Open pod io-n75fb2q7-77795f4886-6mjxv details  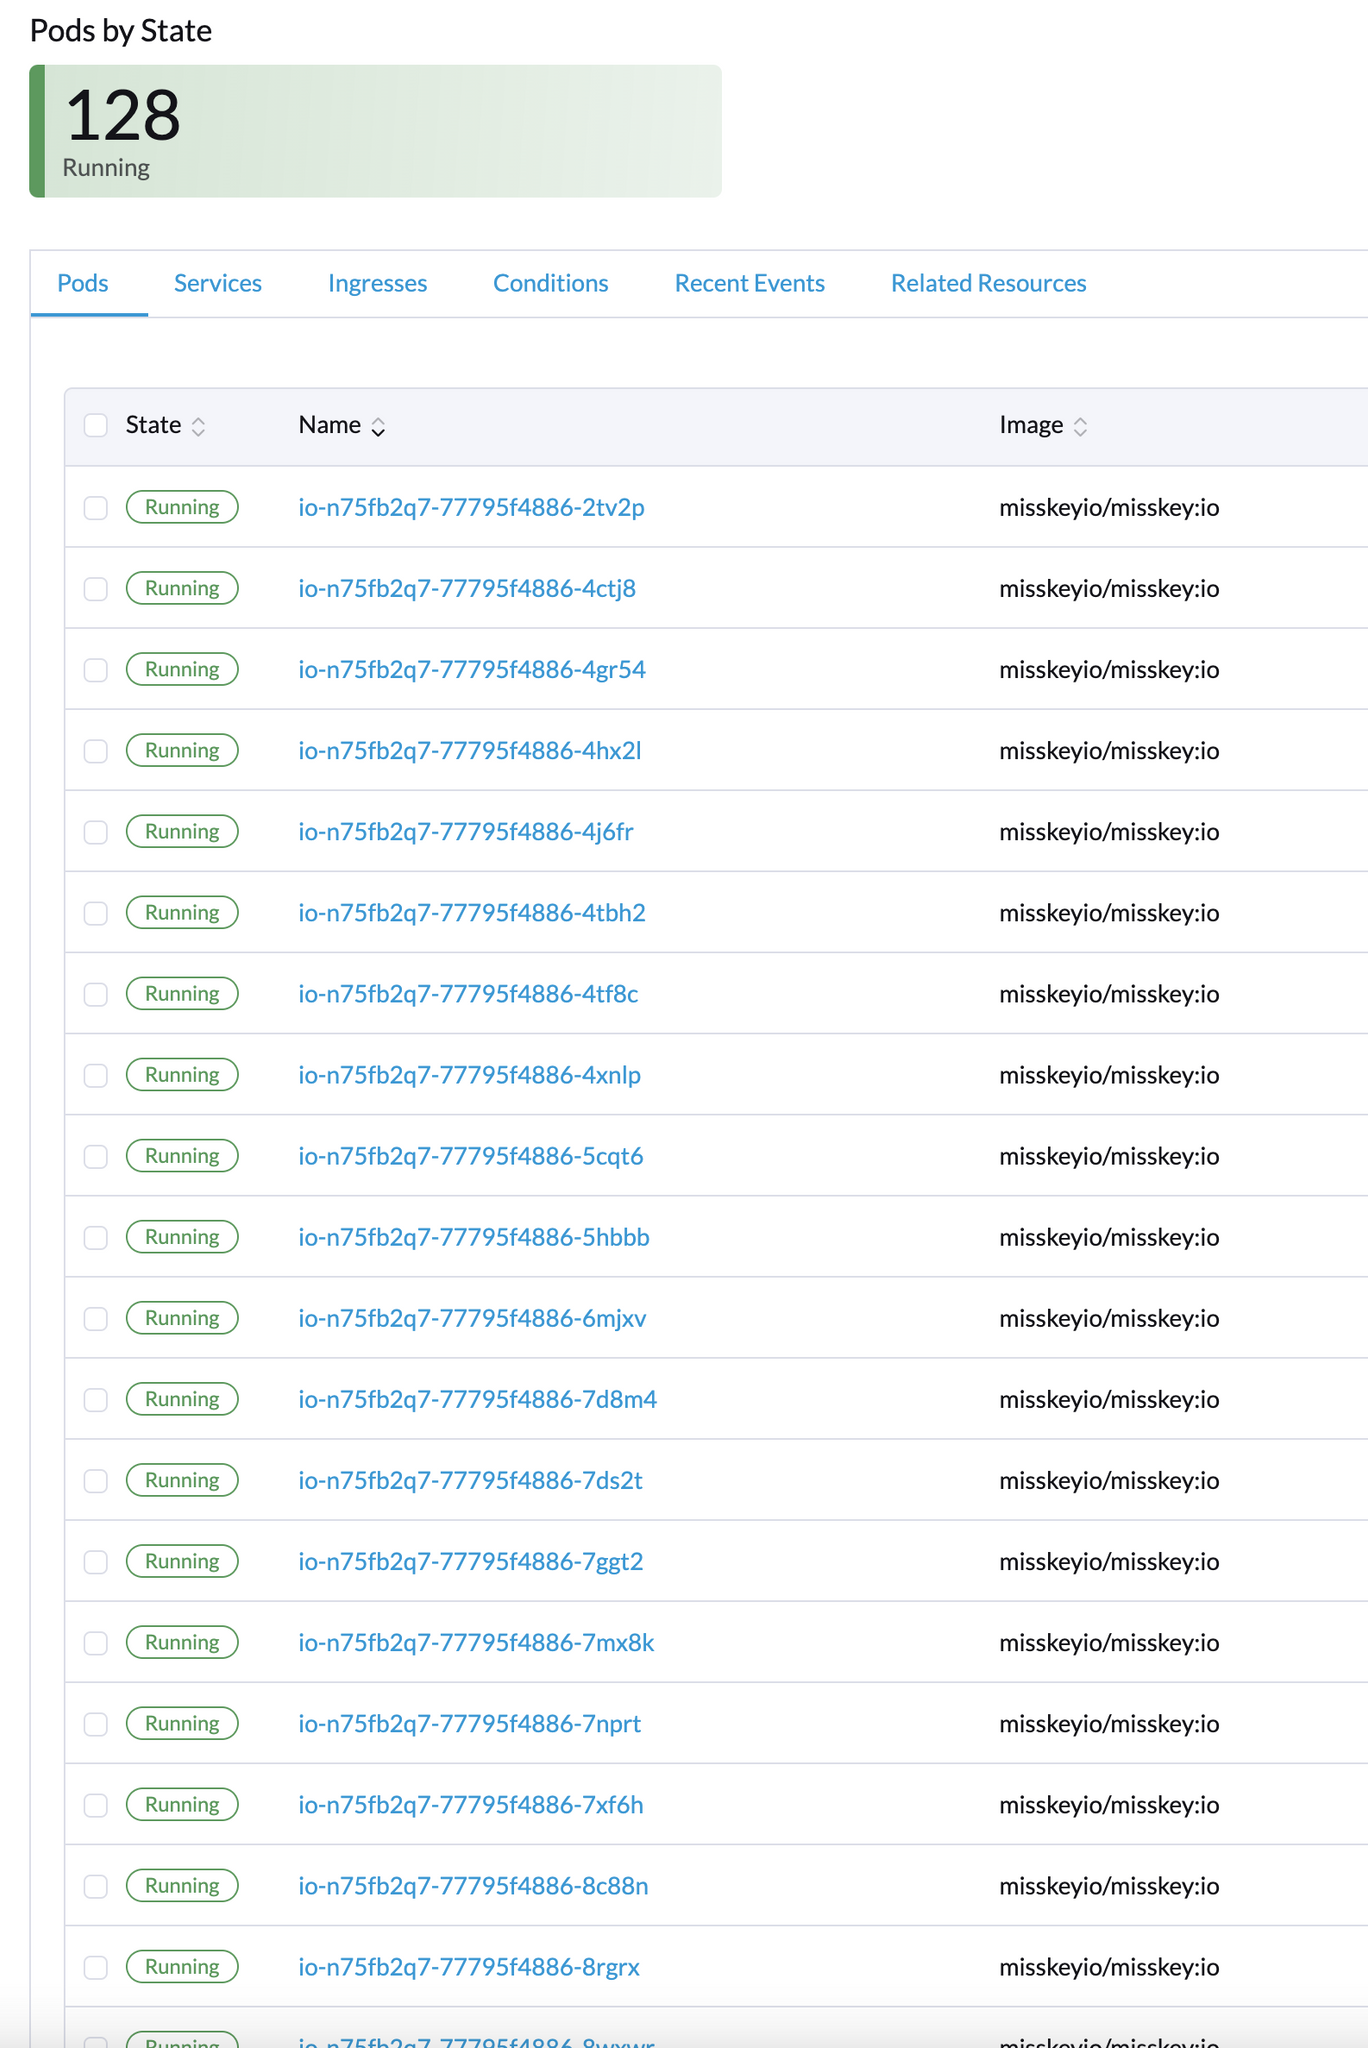[472, 1318]
